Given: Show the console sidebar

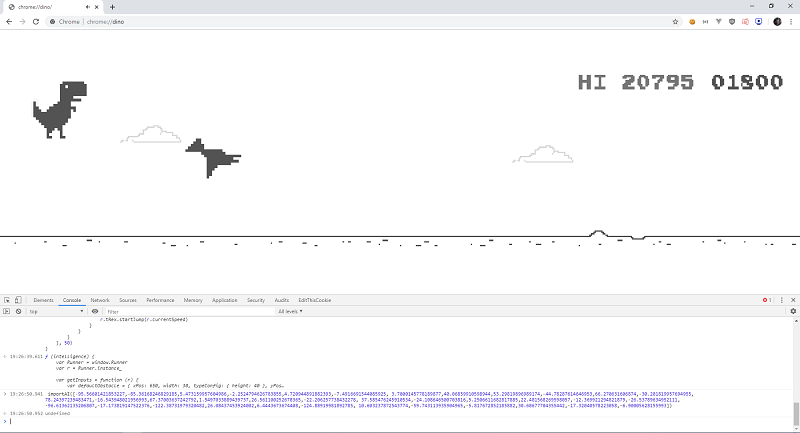Looking at the screenshot, I should (7, 312).
